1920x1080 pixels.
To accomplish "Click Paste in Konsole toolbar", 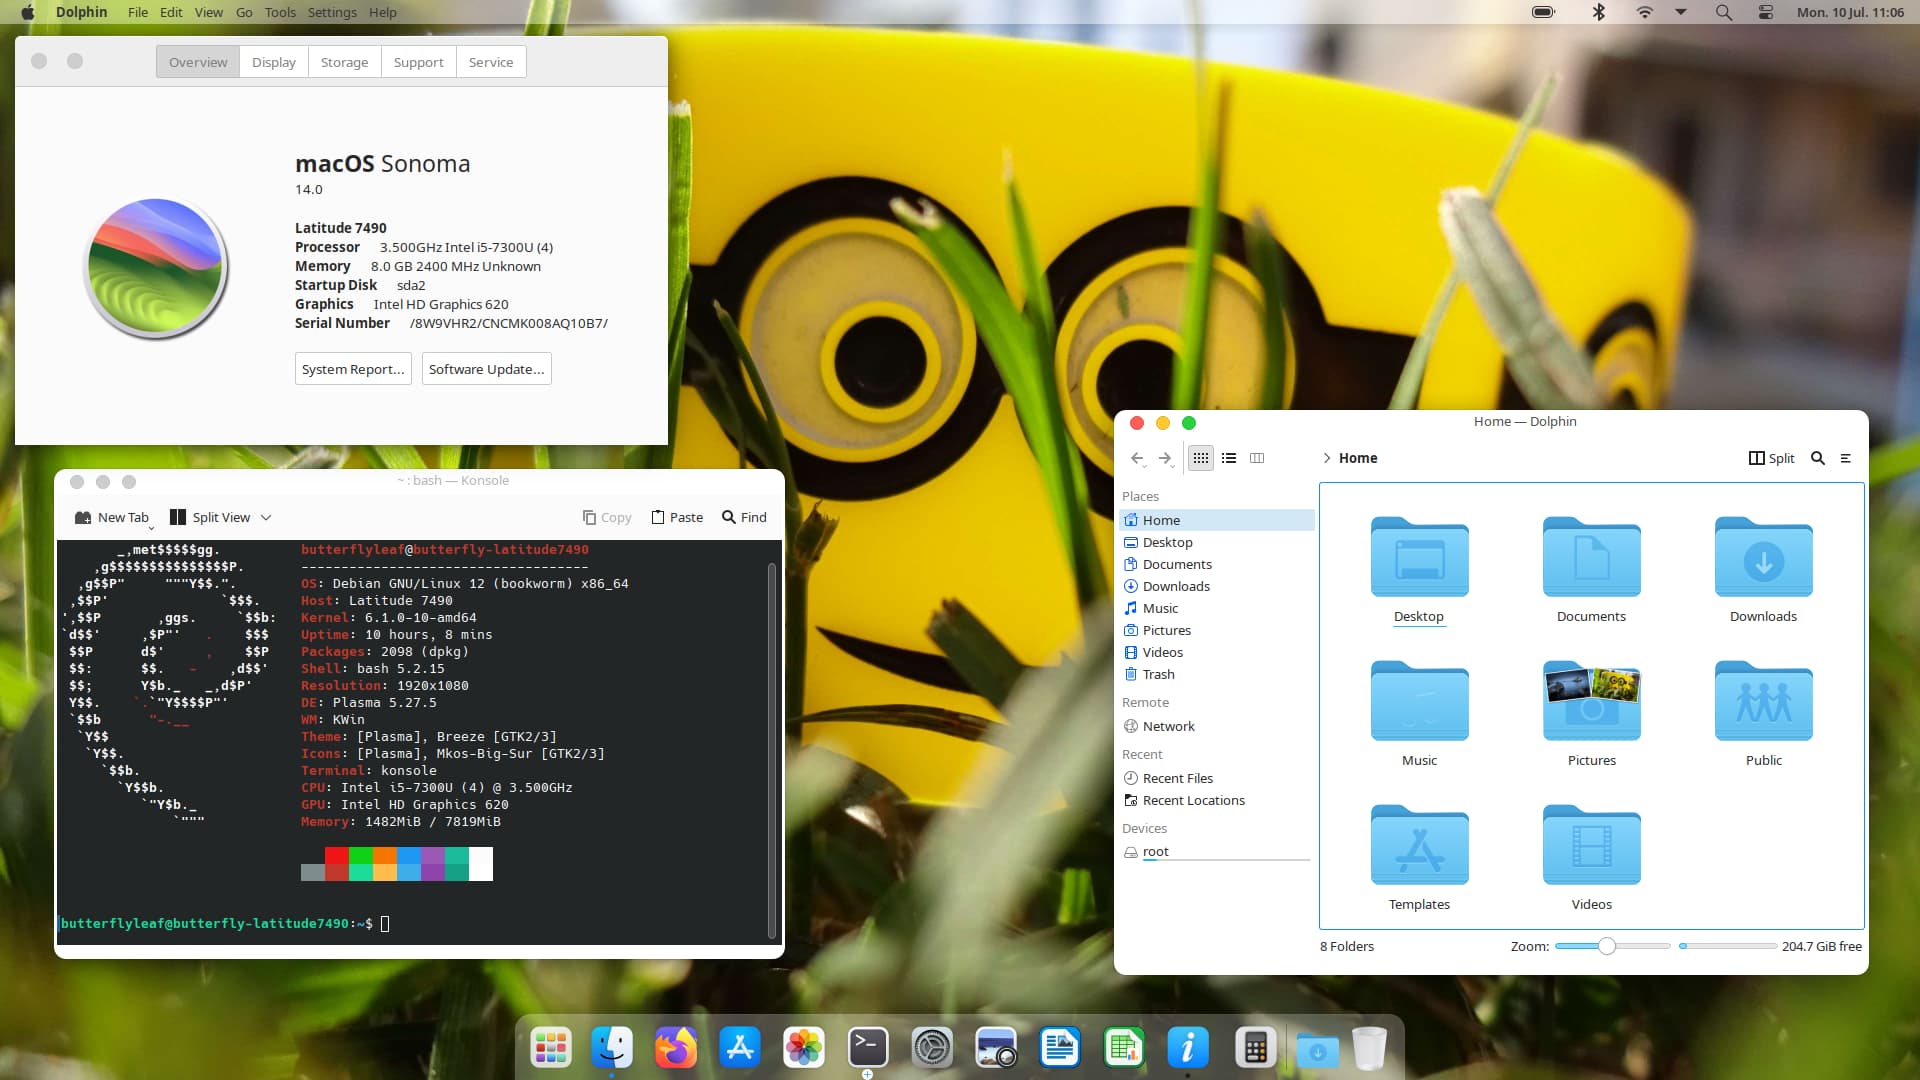I will click(677, 517).
